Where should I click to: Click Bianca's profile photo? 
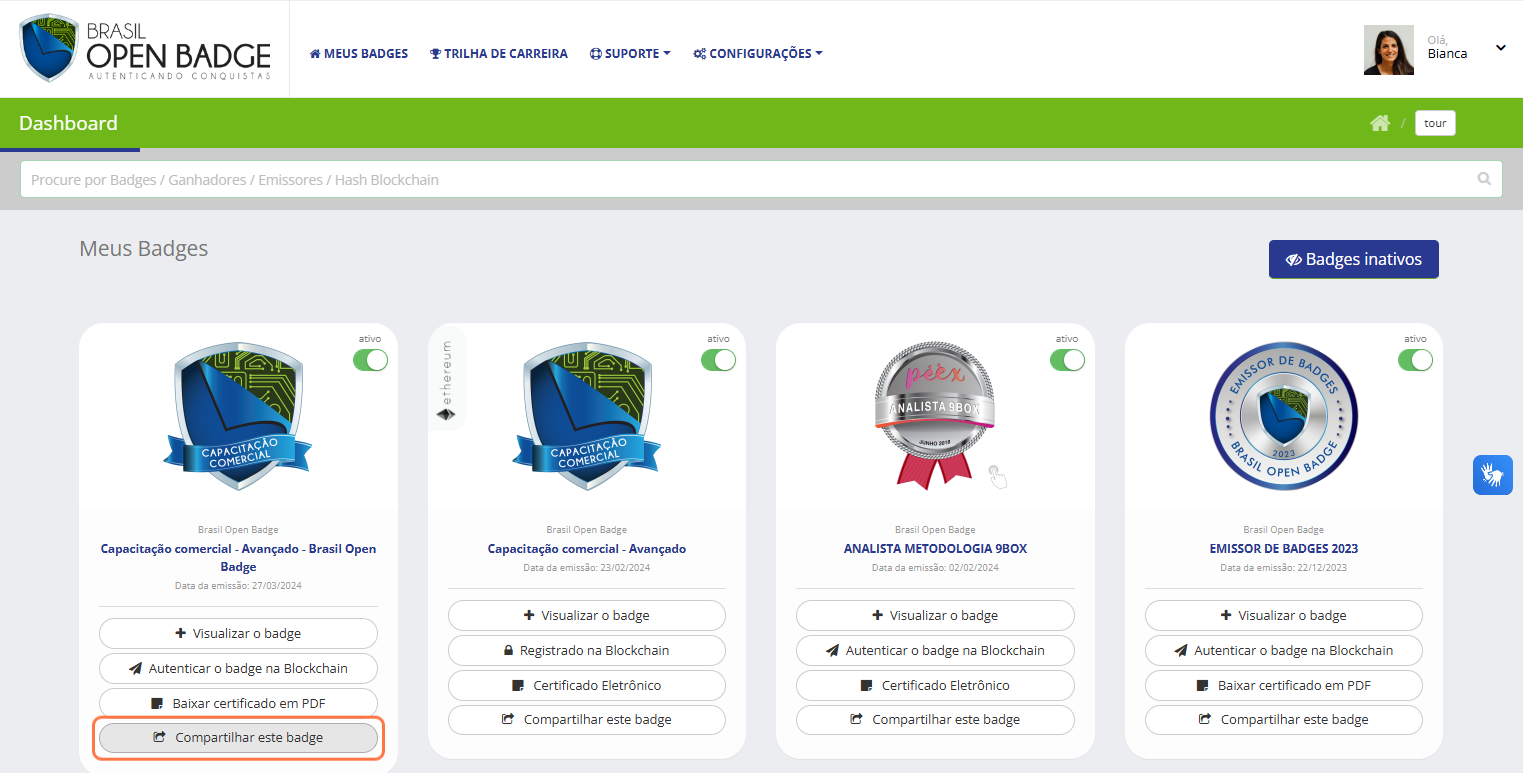pyautogui.click(x=1389, y=50)
